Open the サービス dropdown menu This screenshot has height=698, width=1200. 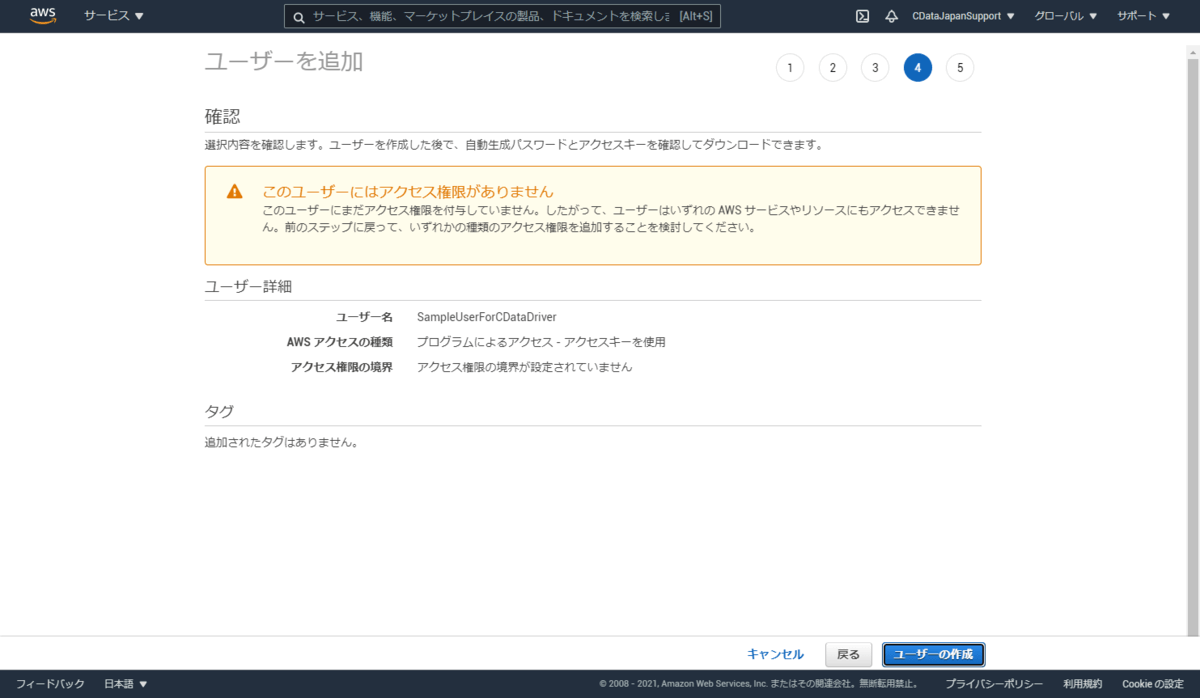pos(114,16)
